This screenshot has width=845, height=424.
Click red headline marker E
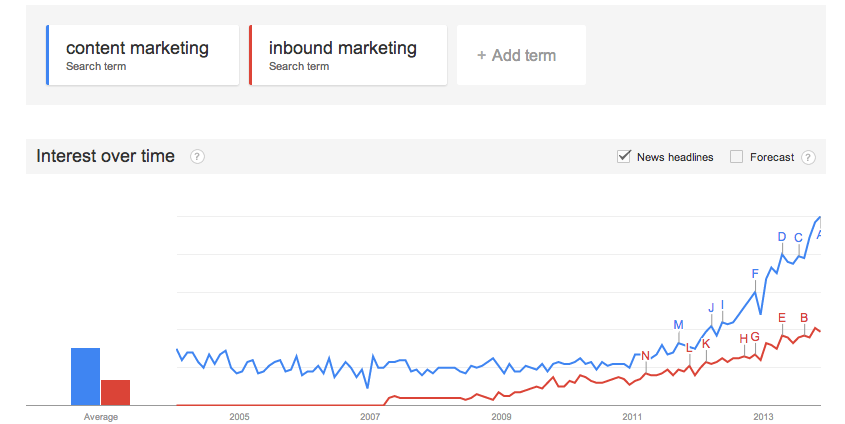pos(782,318)
